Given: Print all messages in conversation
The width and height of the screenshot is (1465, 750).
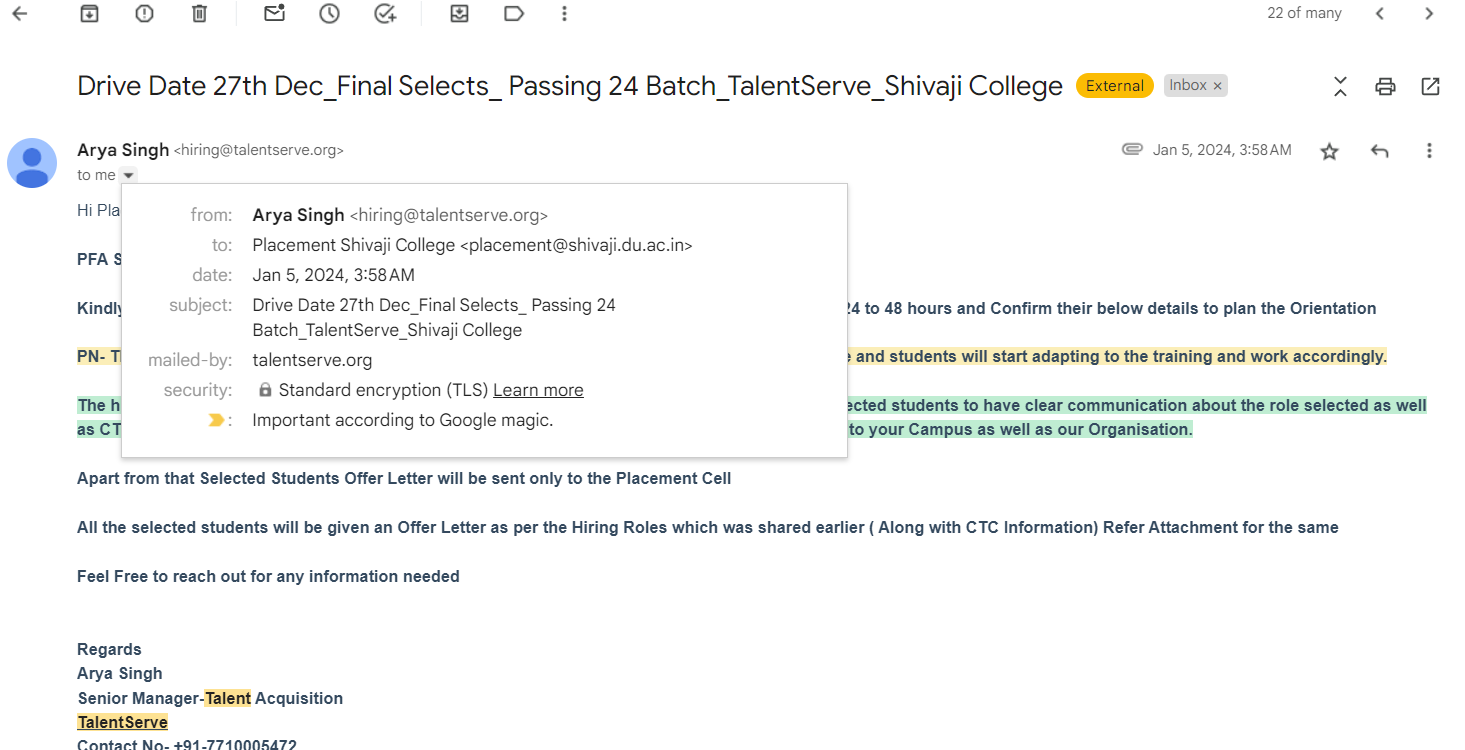Looking at the screenshot, I should [x=1385, y=86].
